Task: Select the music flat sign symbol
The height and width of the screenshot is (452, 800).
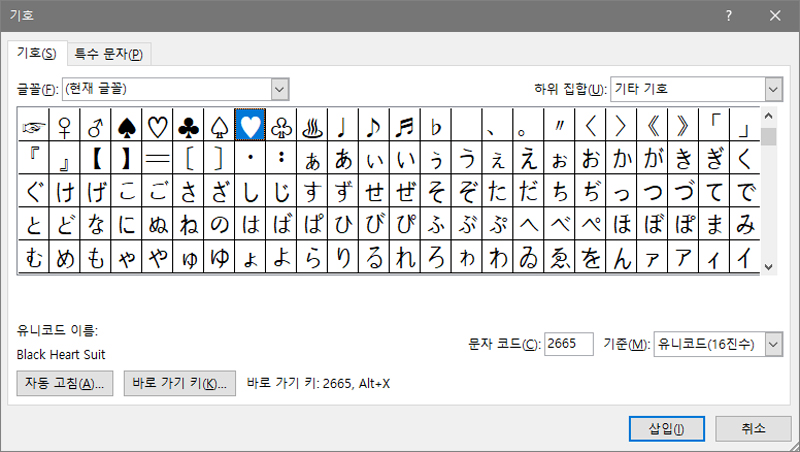Action: pos(436,125)
